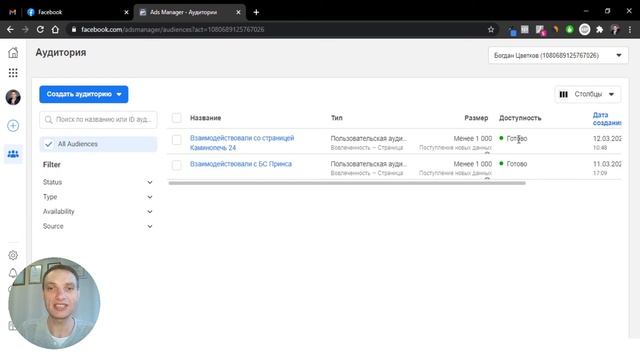Viewport: 640px width, 360px height.
Task: Expand the Status filter
Action: coord(98,182)
